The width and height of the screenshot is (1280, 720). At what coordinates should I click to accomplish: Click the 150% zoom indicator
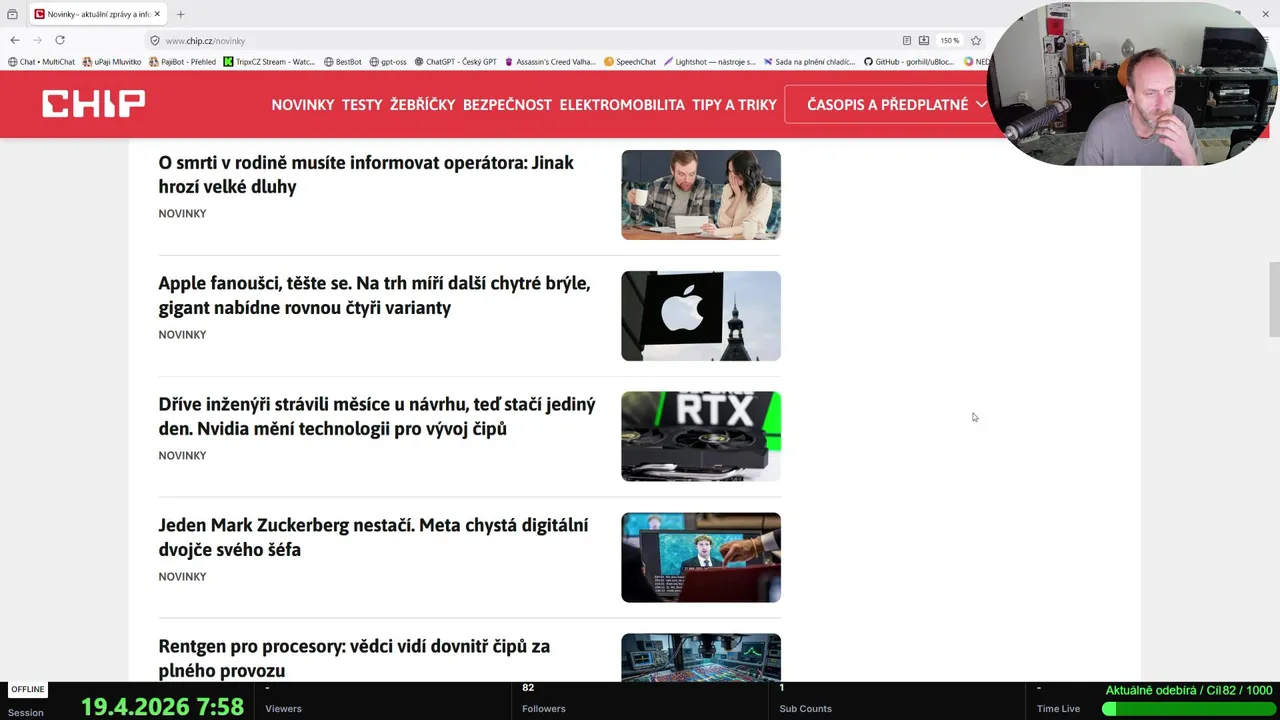pos(949,40)
